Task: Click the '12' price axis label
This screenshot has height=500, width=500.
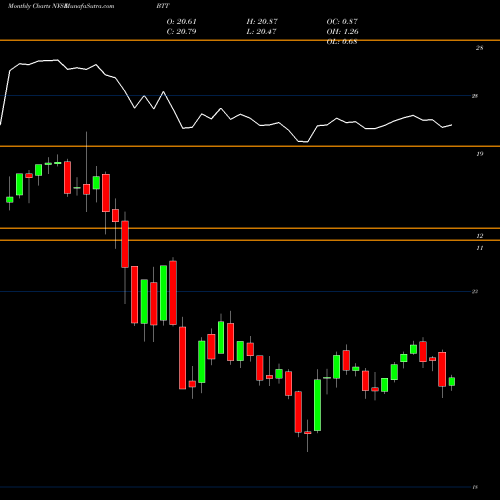Action: click(479, 236)
